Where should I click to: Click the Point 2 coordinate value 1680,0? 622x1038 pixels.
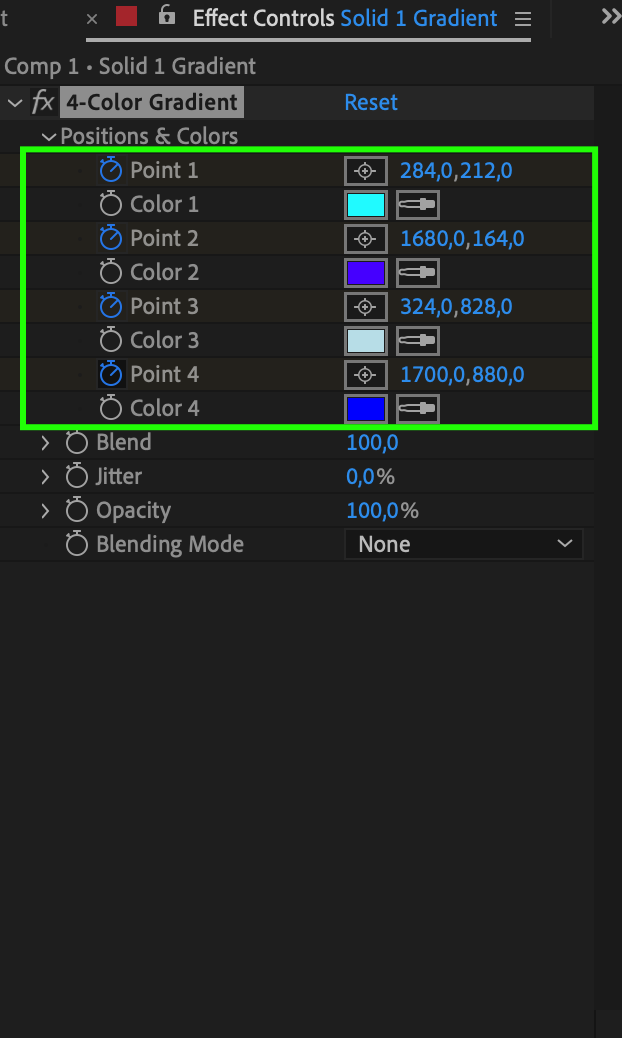pos(426,238)
